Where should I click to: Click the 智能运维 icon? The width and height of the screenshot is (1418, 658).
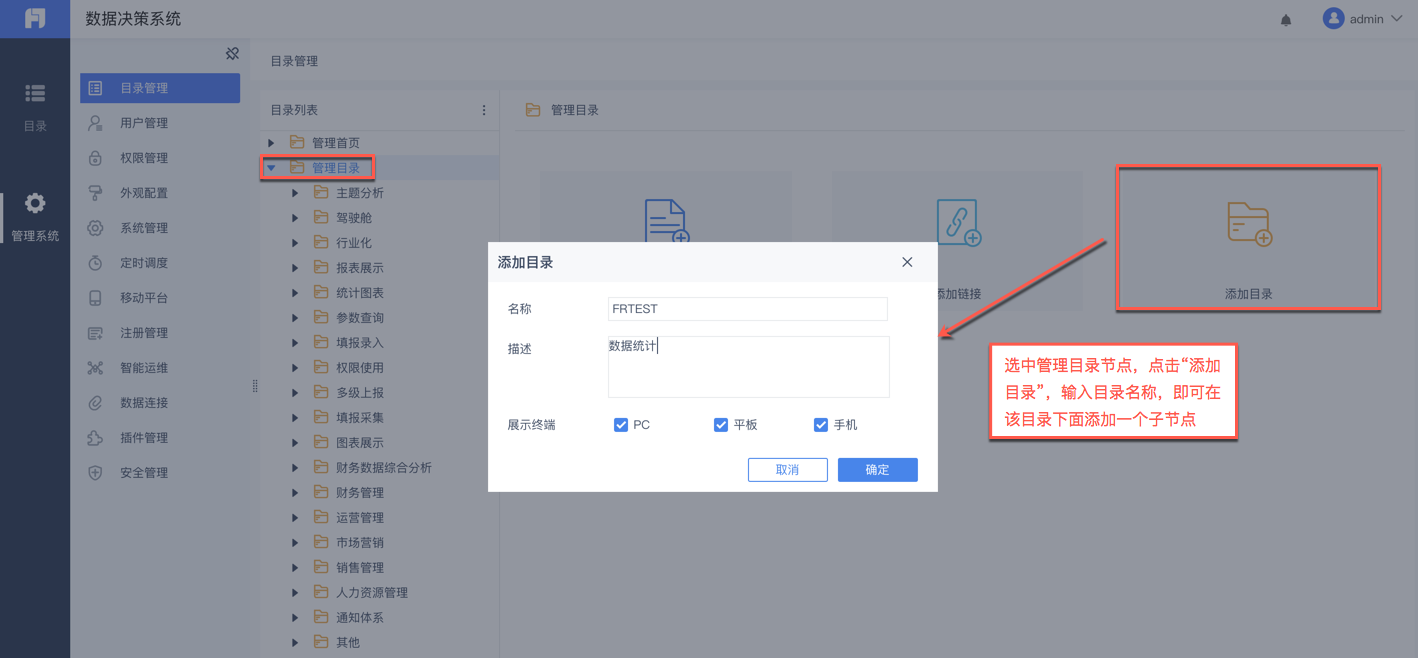coord(95,368)
